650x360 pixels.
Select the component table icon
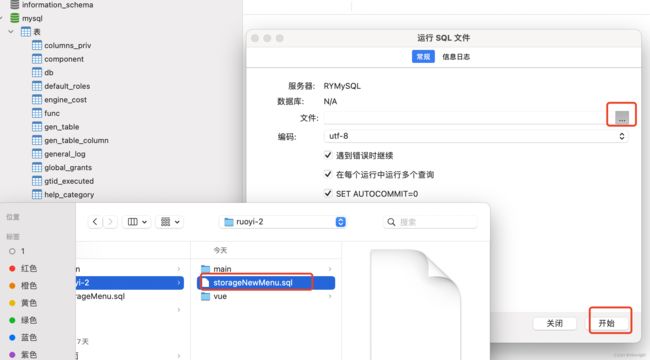(x=37, y=58)
